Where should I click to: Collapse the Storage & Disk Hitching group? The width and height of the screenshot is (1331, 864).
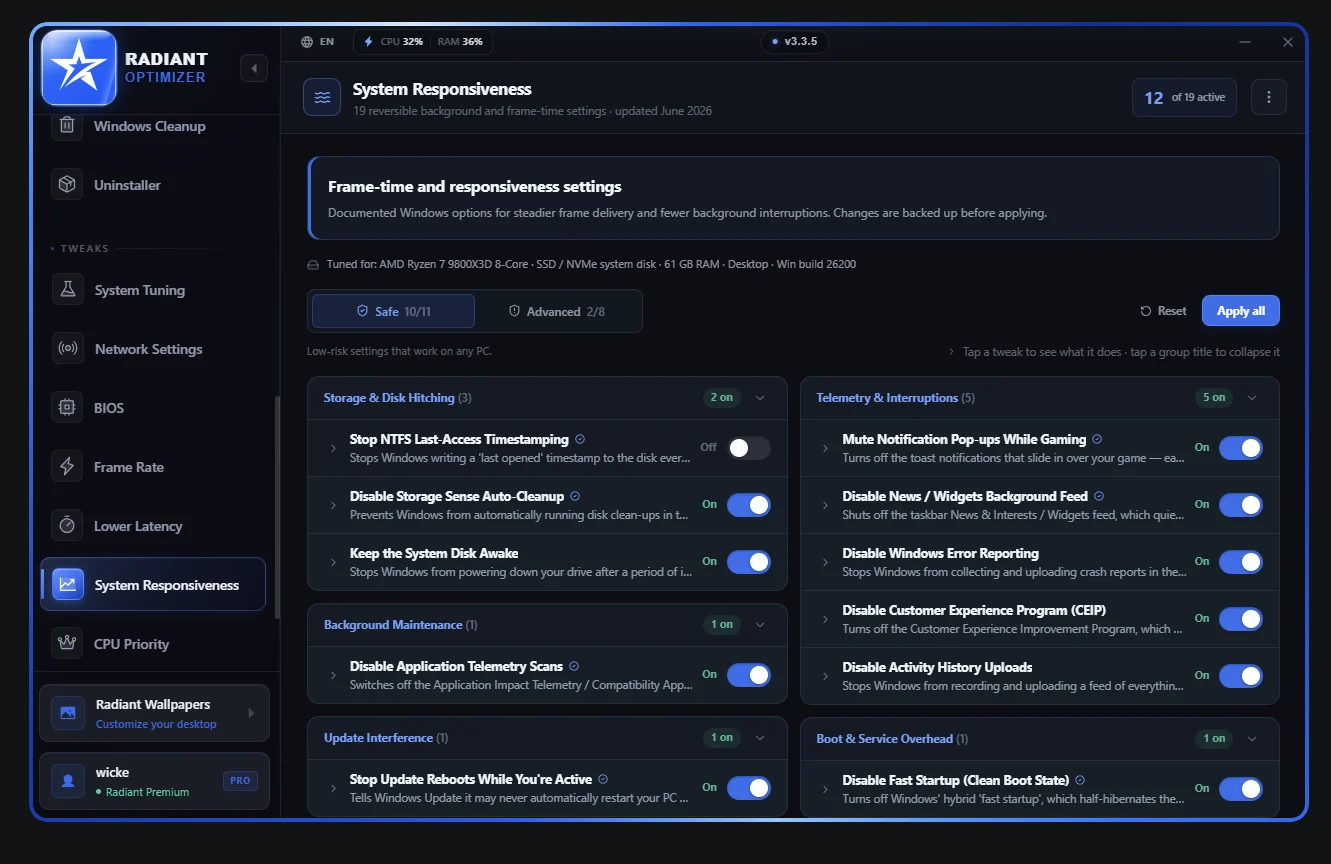[760, 398]
